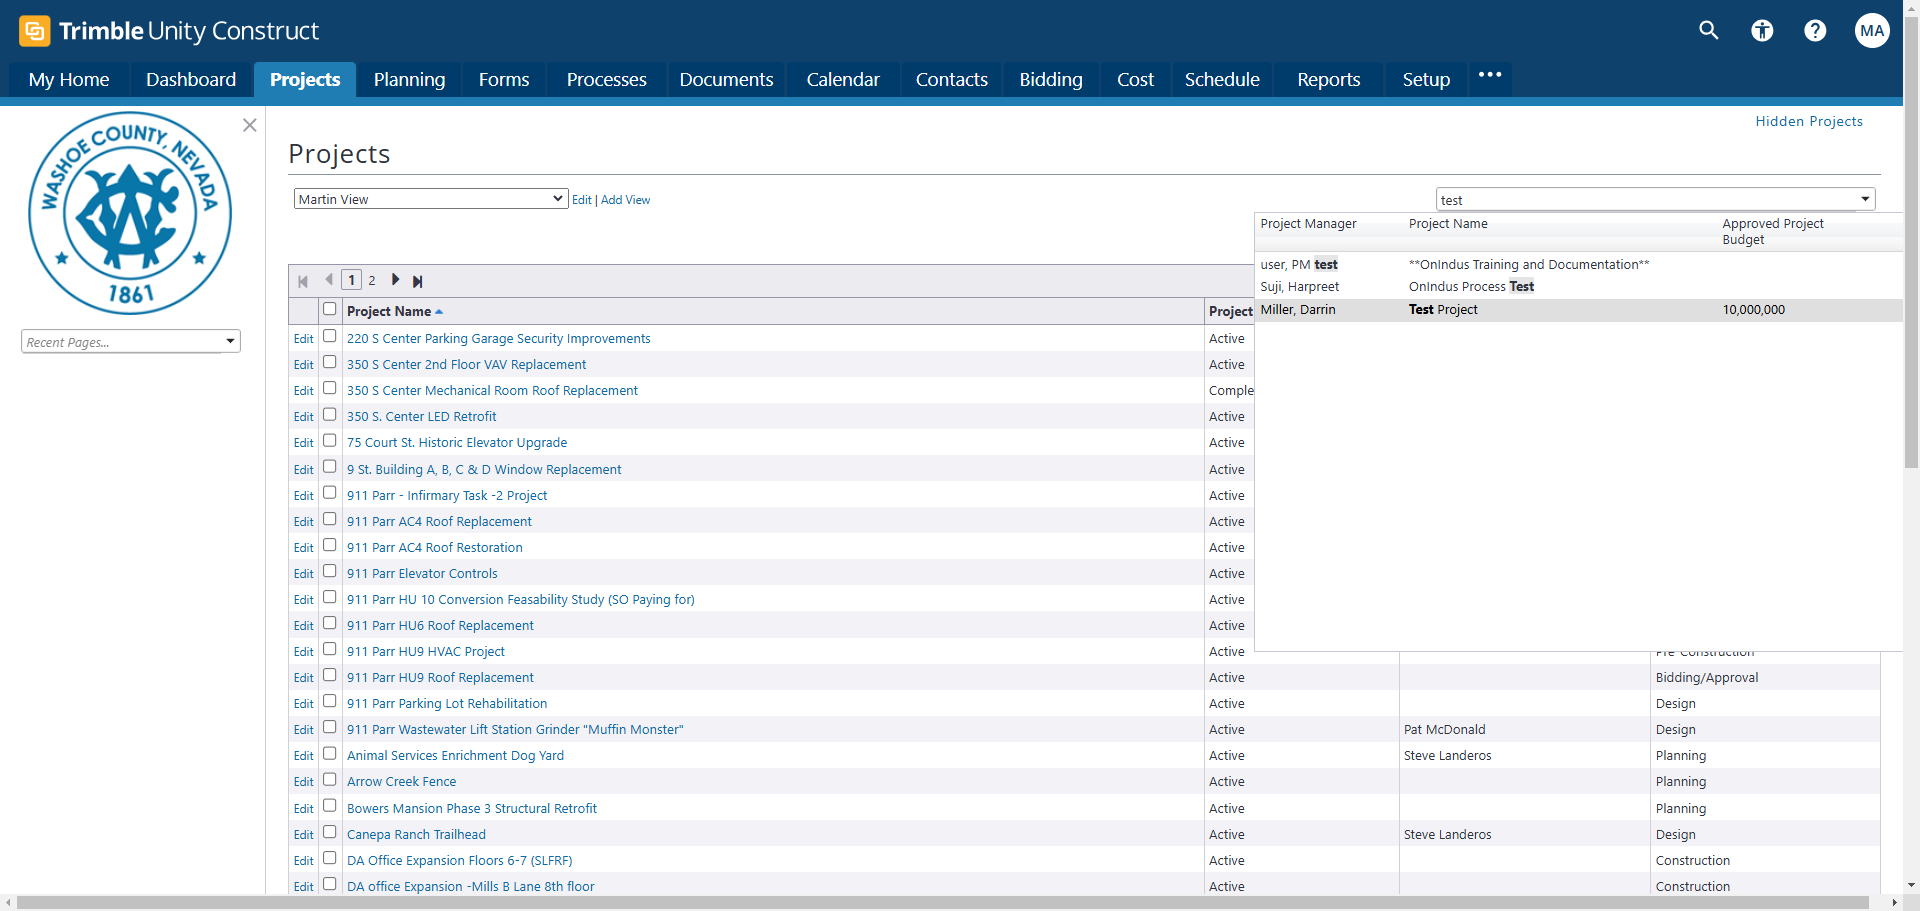Viewport: 1920px width, 911px height.
Task: Click the Approved Project Budget column header
Action: (1773, 232)
